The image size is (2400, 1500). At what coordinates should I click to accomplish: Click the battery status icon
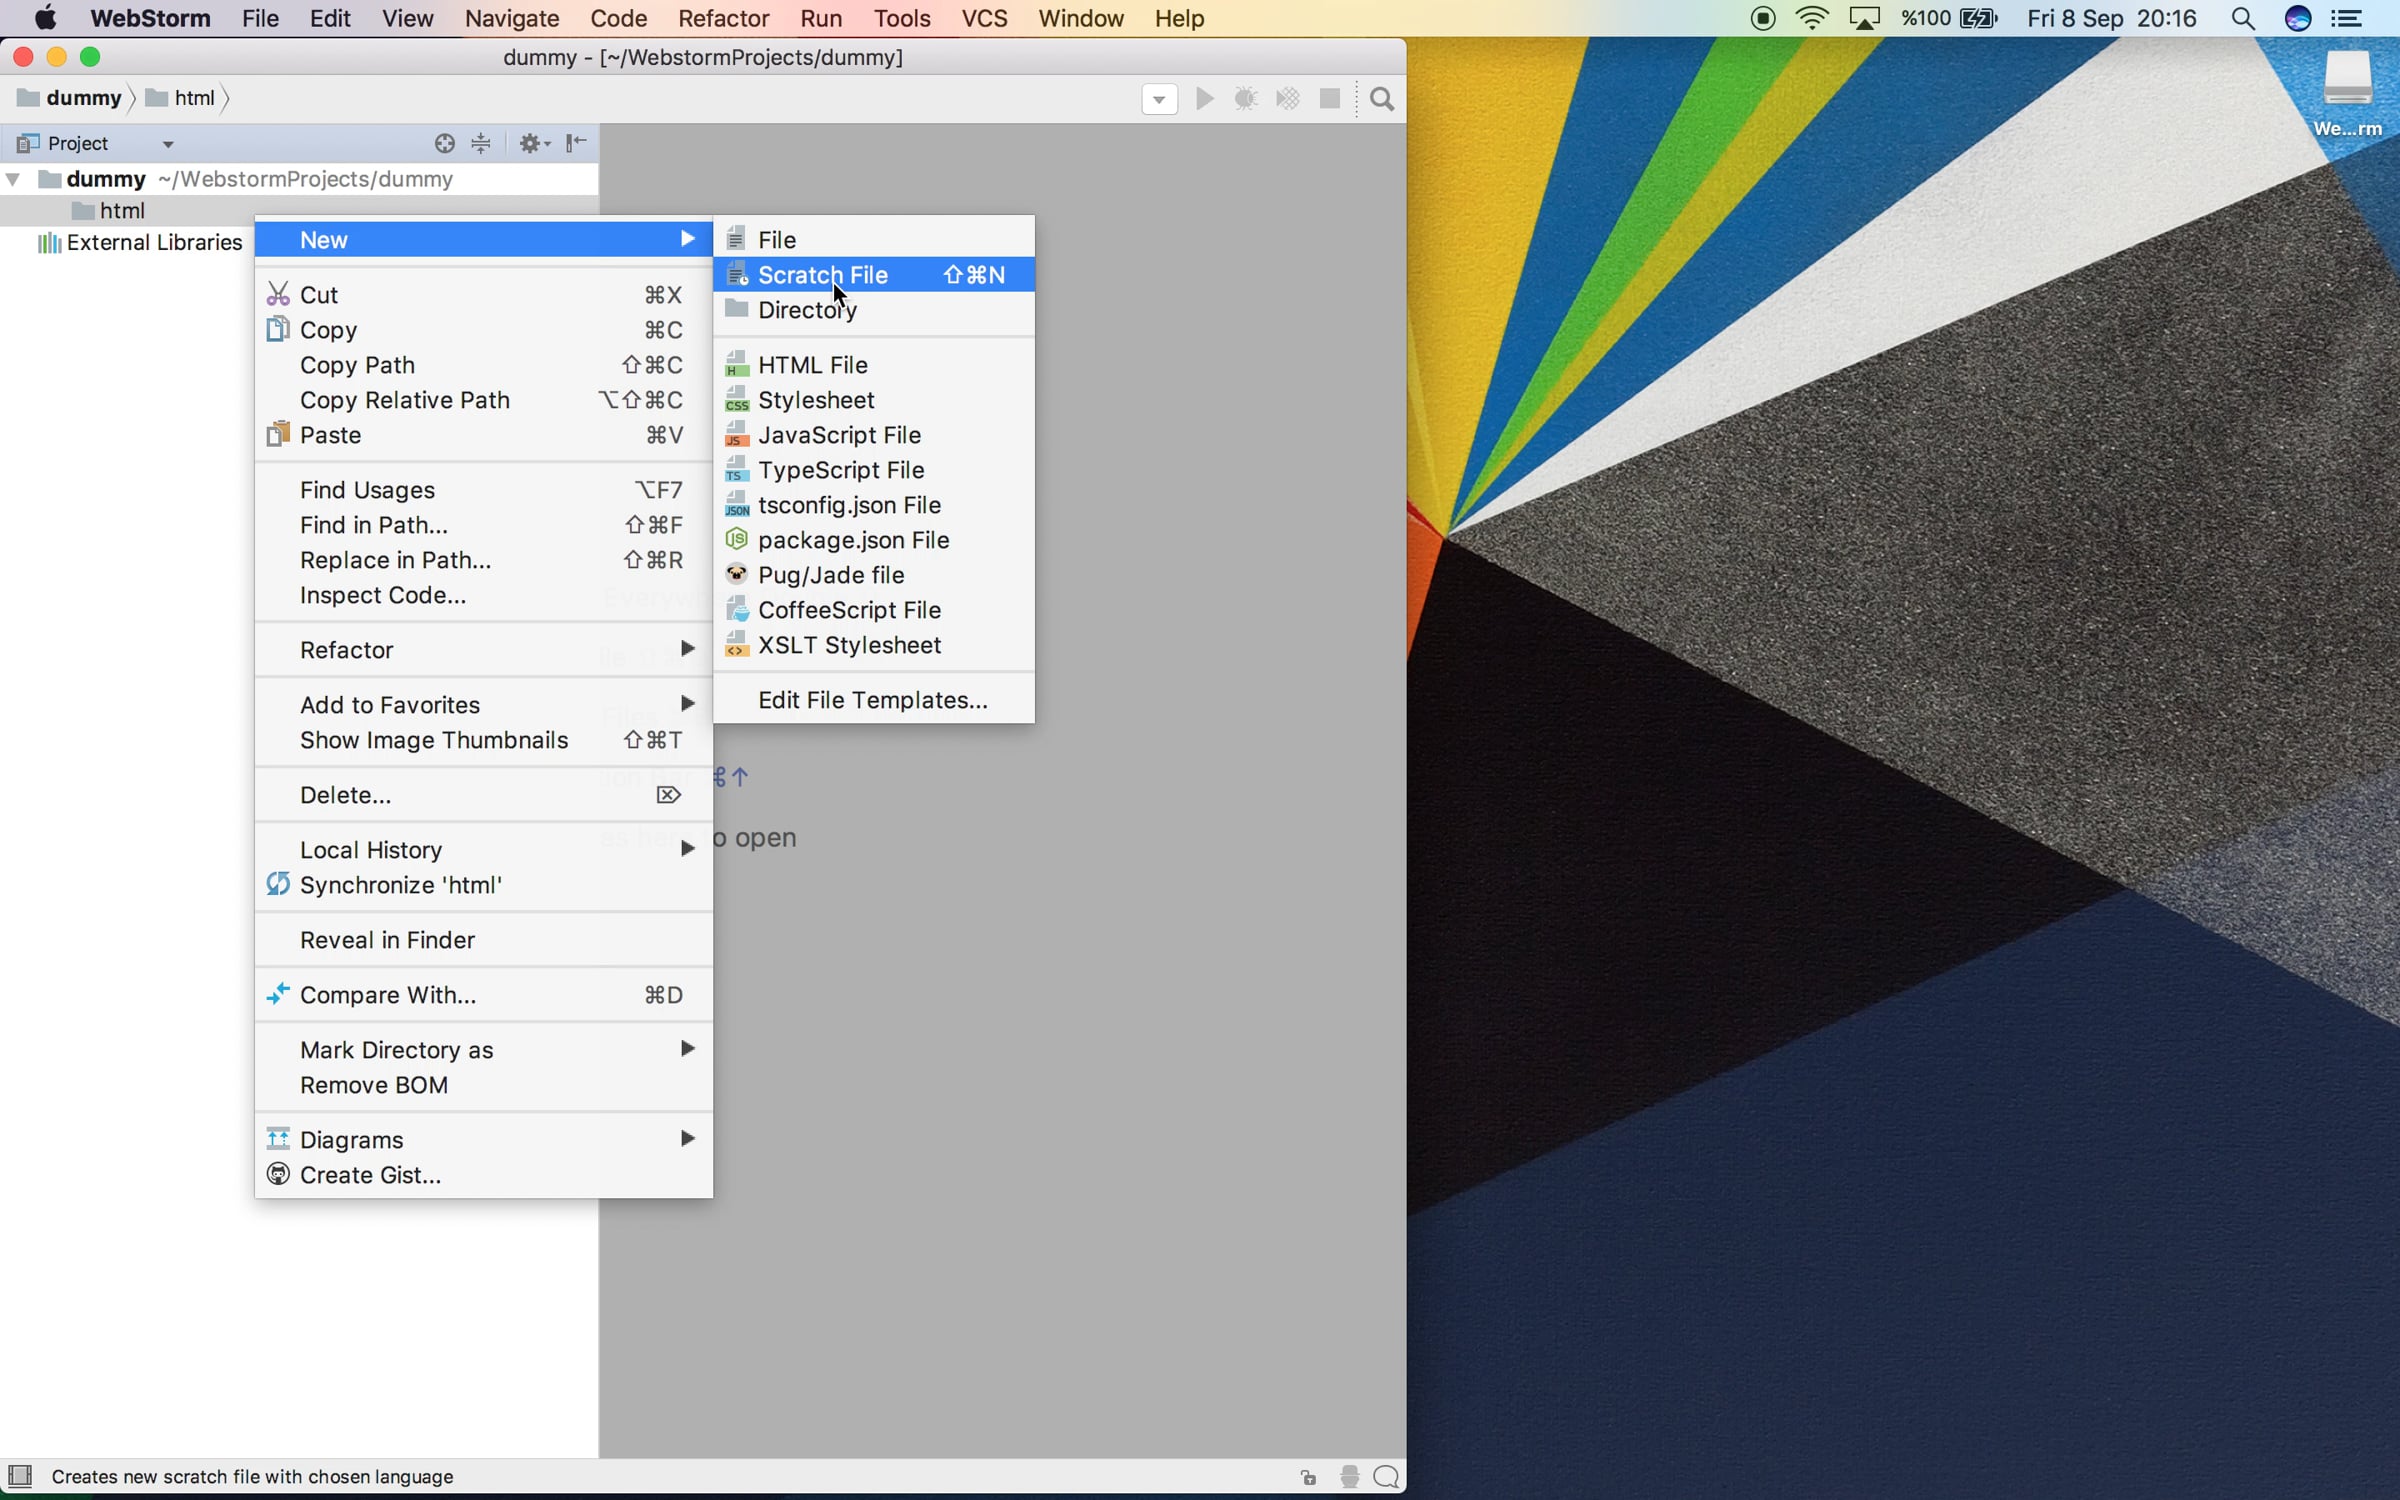1978,18
